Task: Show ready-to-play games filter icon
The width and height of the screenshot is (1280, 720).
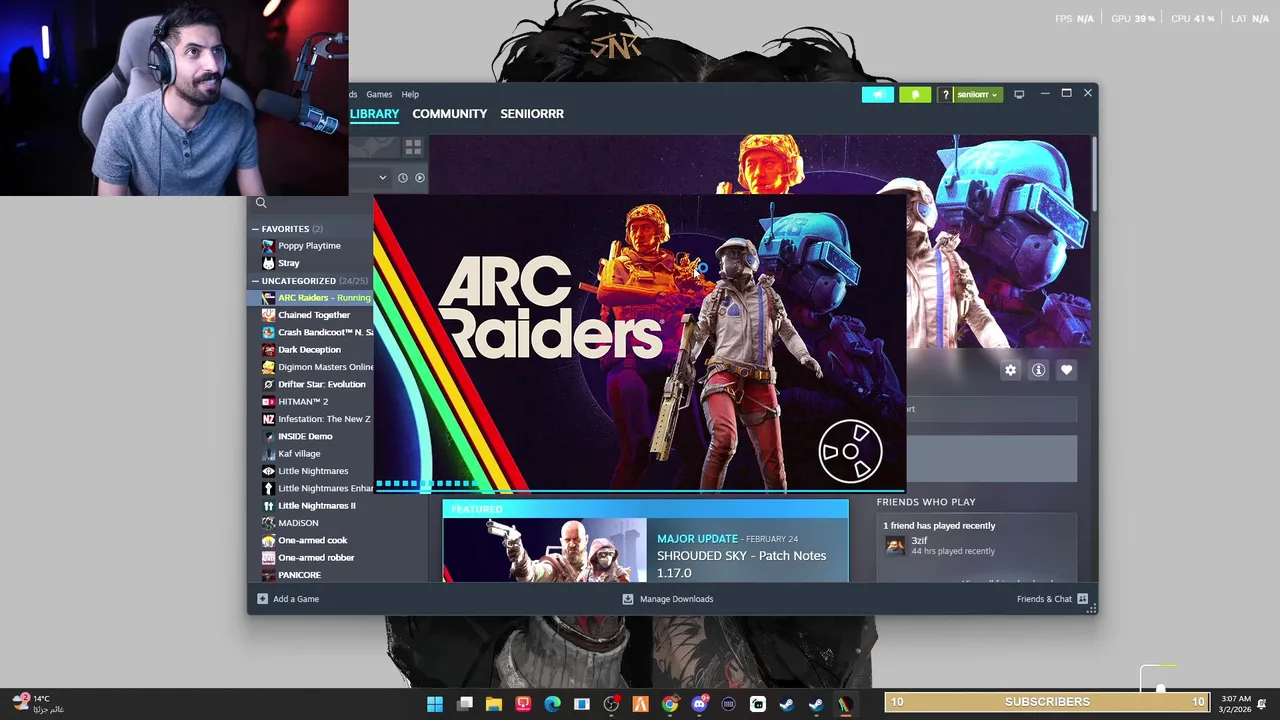Action: 420,178
